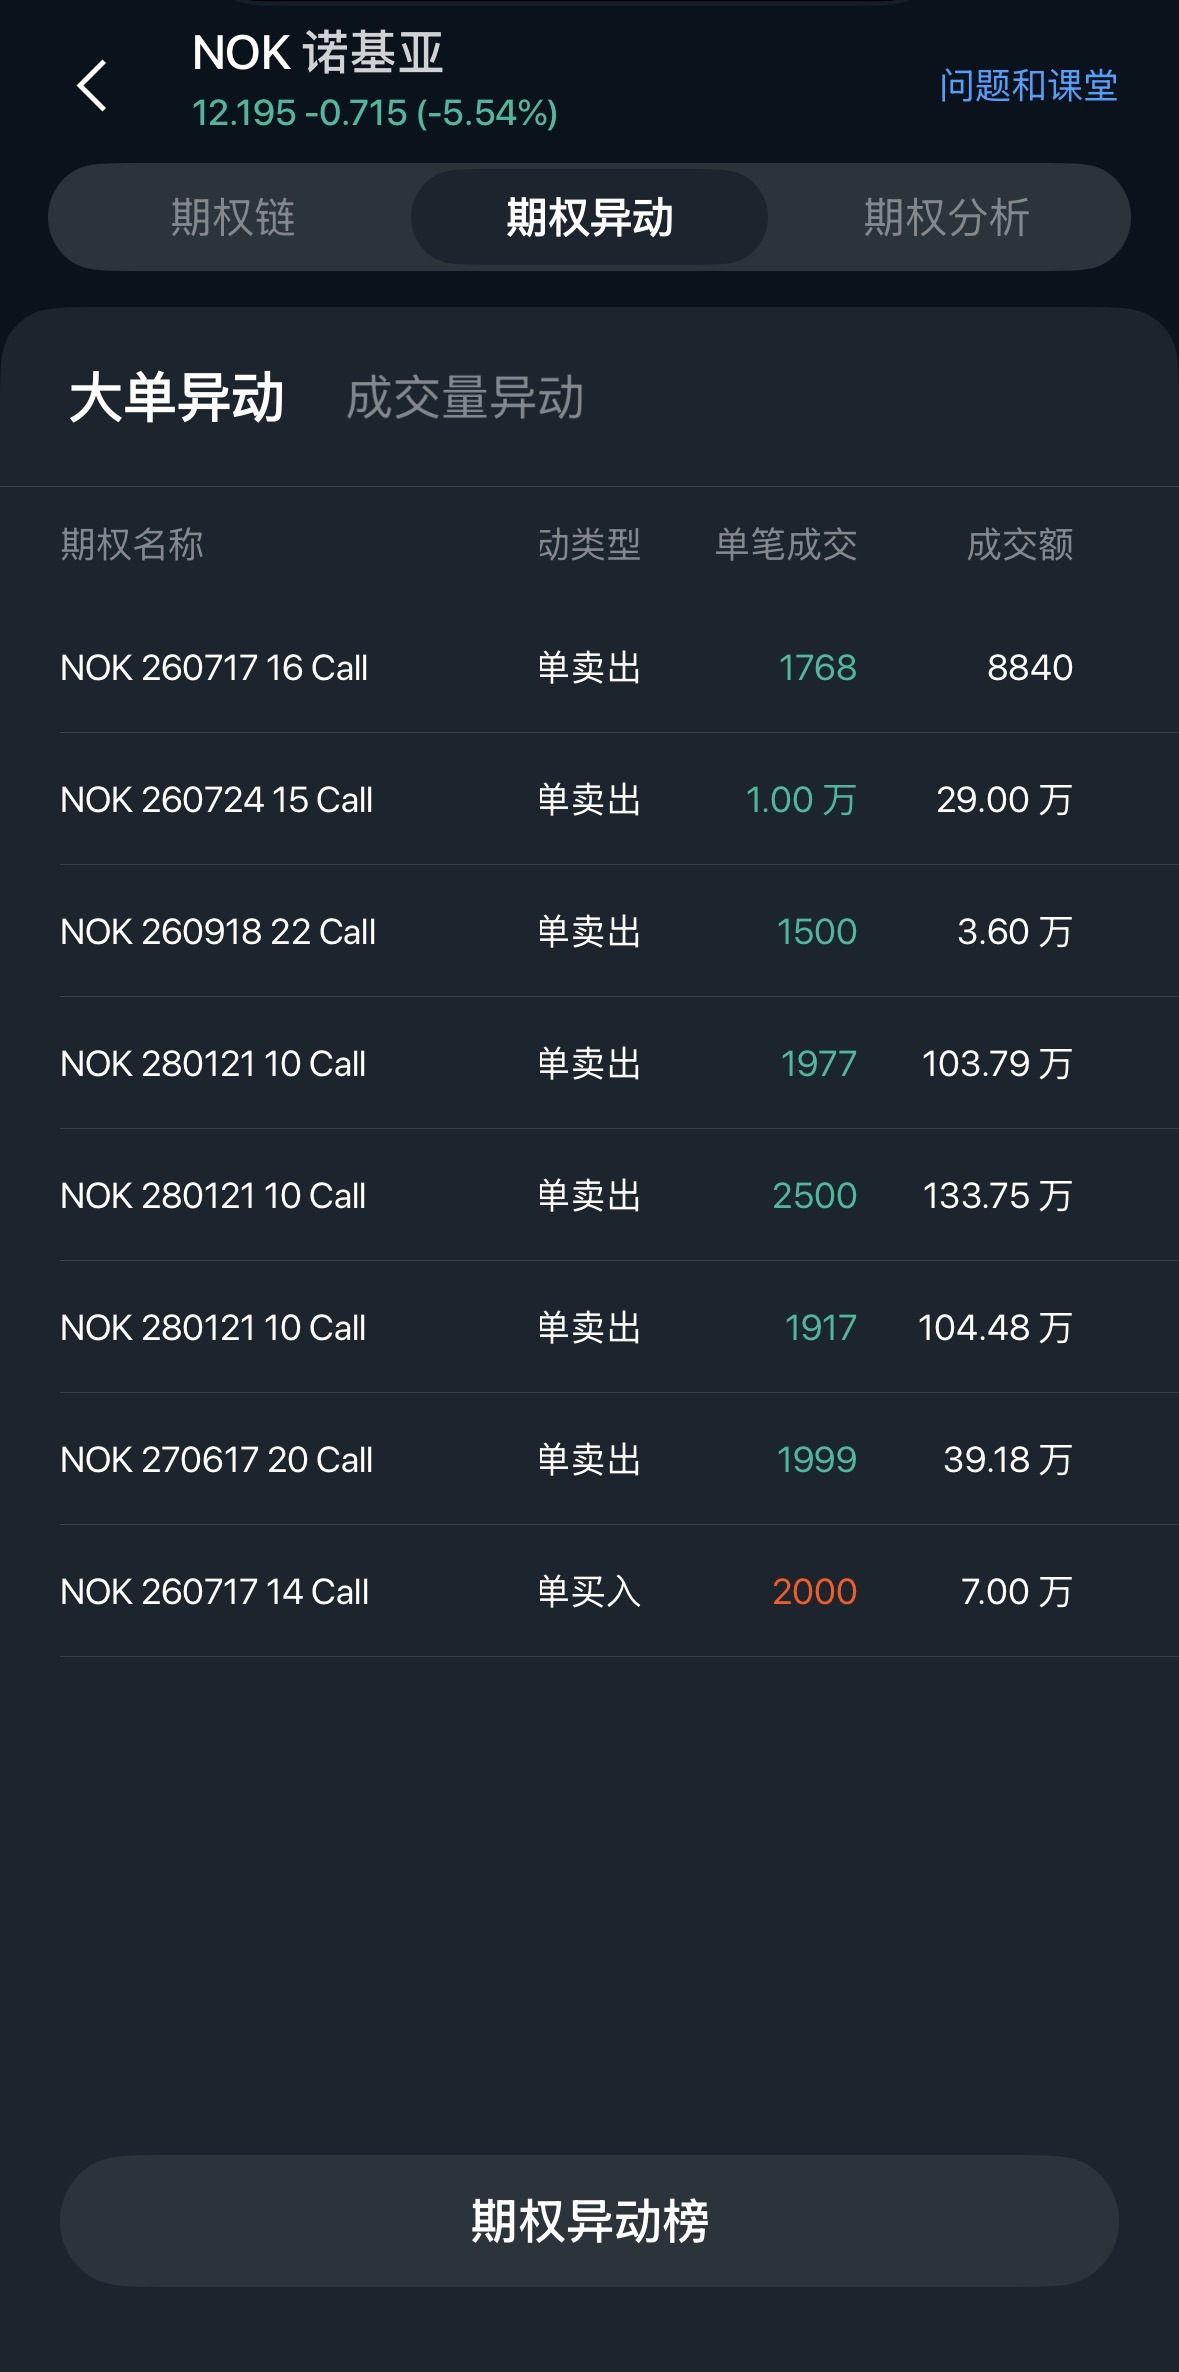Tap the back arrow icon
1179x2372 pixels.
(x=92, y=85)
